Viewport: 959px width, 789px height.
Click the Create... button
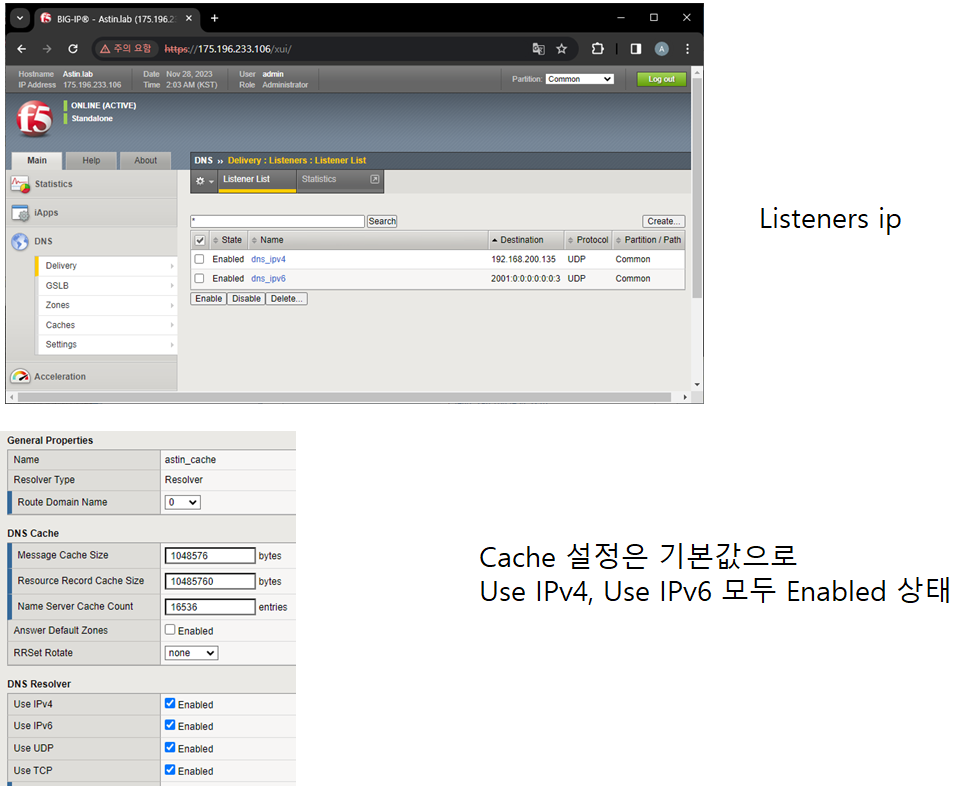pyautogui.click(x=664, y=221)
